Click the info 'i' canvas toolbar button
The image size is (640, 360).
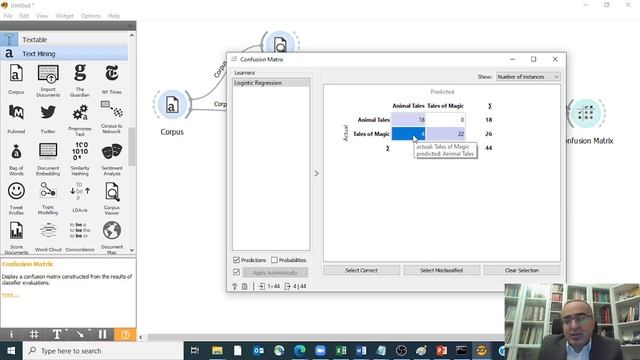pyautogui.click(x=11, y=335)
